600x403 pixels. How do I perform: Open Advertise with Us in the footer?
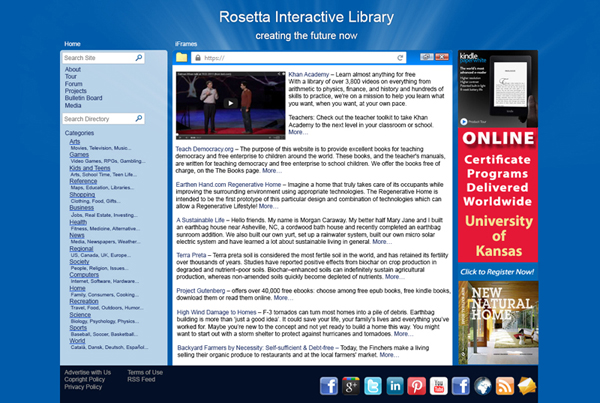point(88,372)
